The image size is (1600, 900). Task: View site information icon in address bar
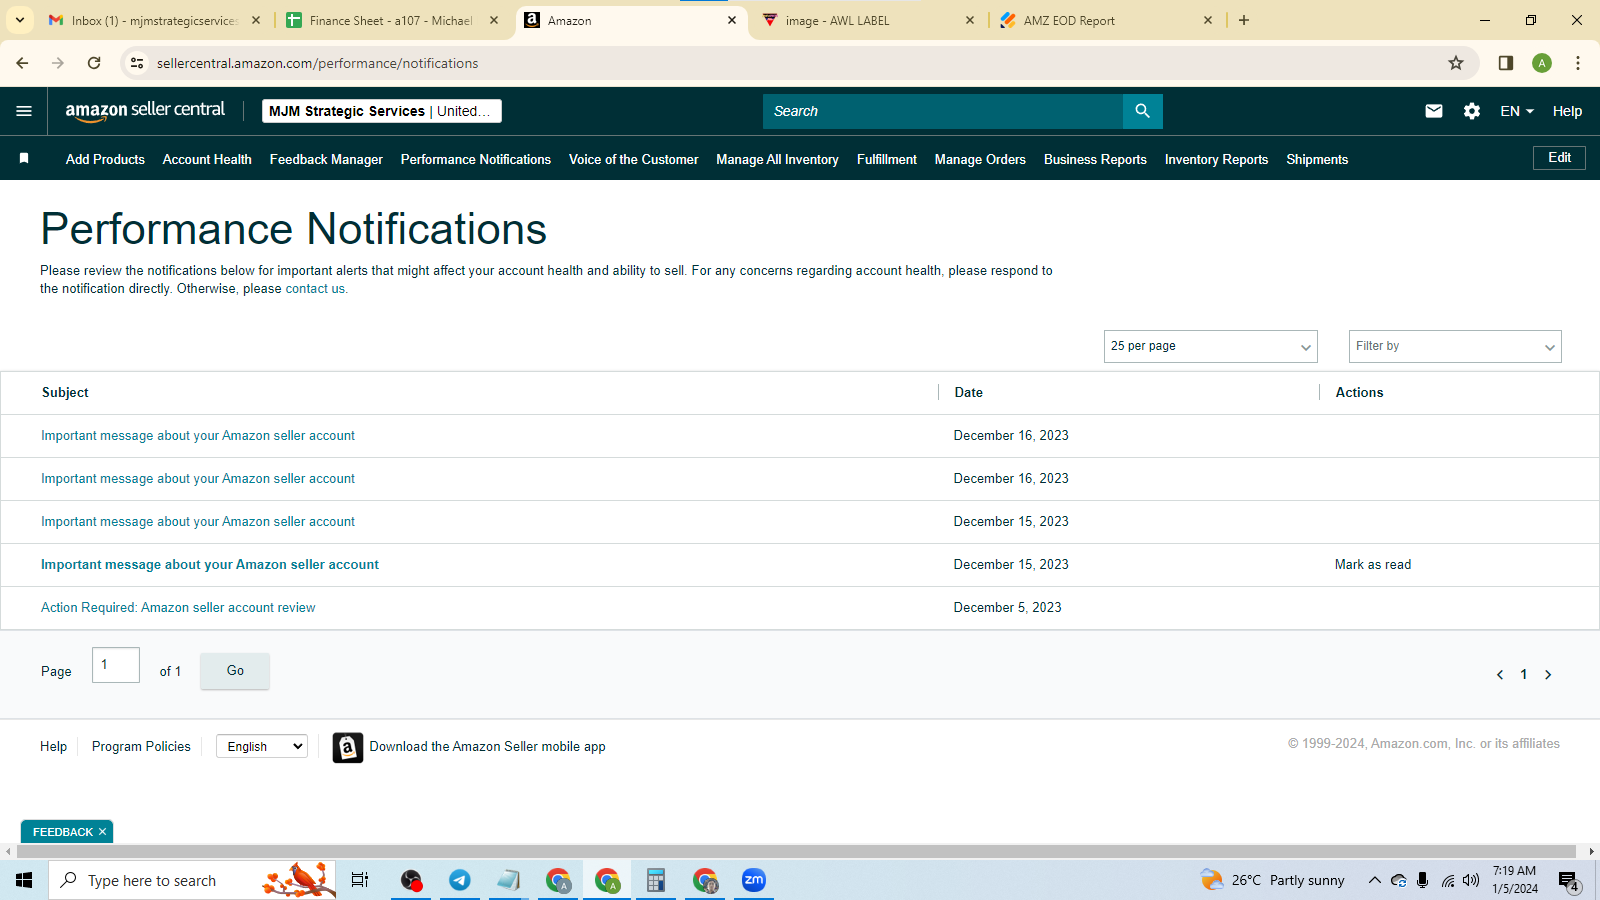pyautogui.click(x=137, y=63)
